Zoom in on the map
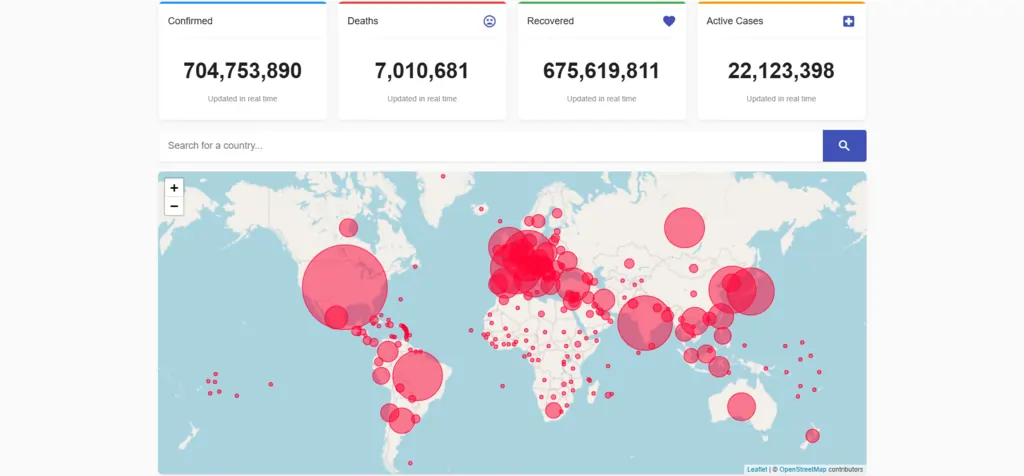This screenshot has width=1024, height=476. (174, 188)
